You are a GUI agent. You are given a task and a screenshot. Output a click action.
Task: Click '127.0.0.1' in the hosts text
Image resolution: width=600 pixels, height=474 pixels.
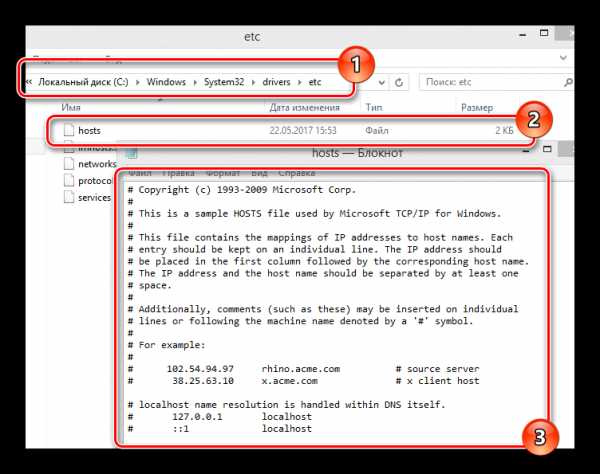(197, 417)
